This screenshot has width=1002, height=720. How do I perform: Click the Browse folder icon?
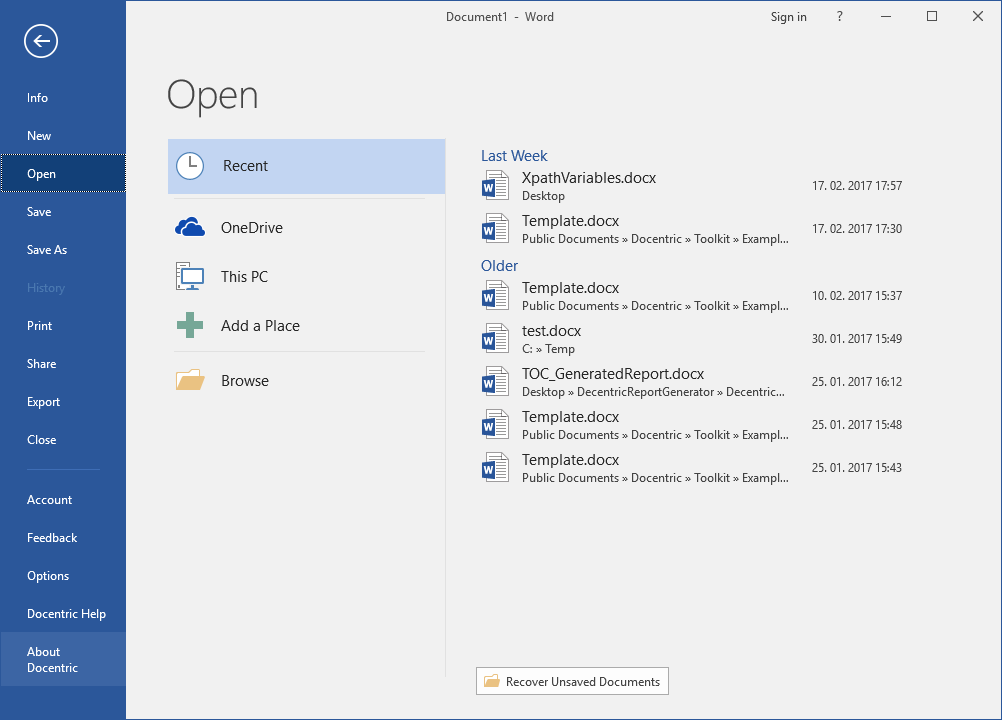point(190,380)
